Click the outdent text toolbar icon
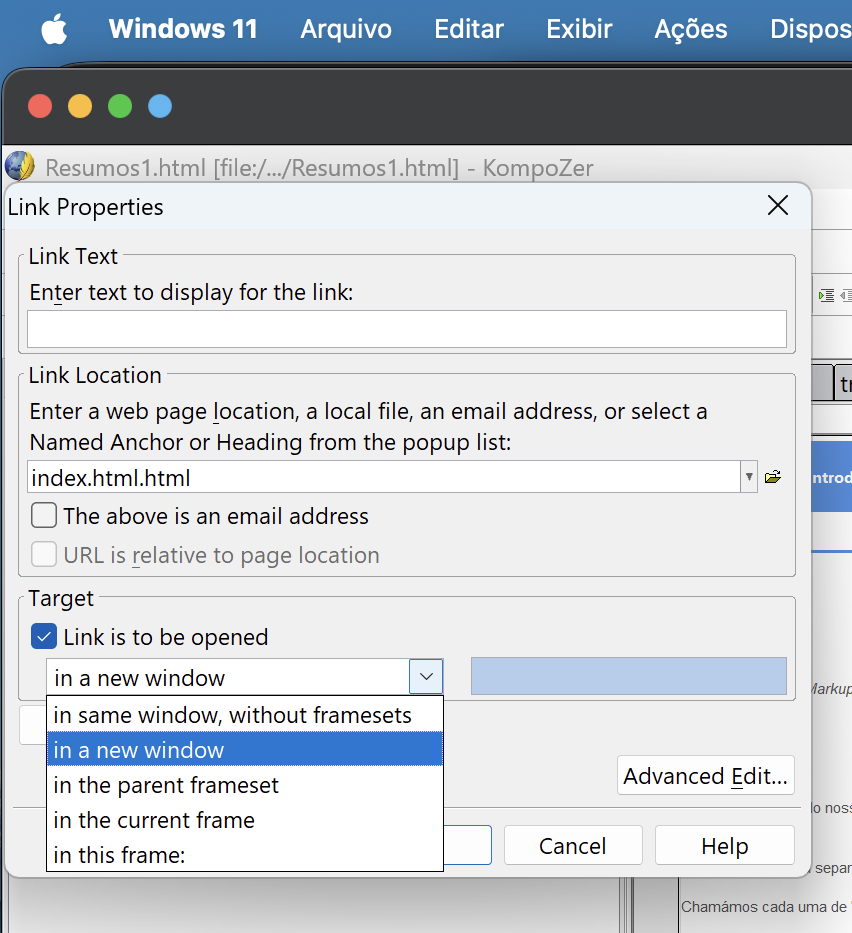Screen dimensions: 852x933 846,295
